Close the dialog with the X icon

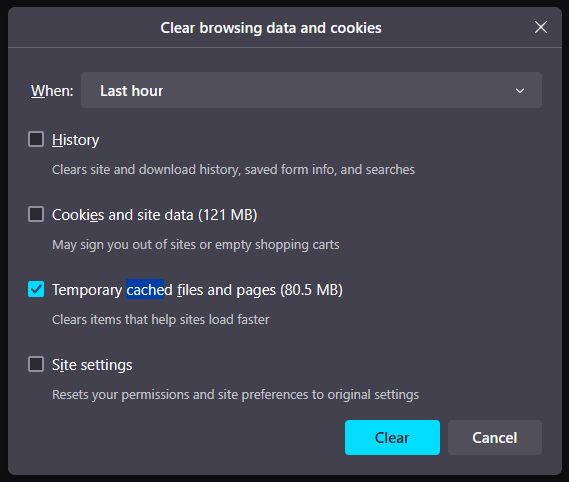click(x=541, y=27)
